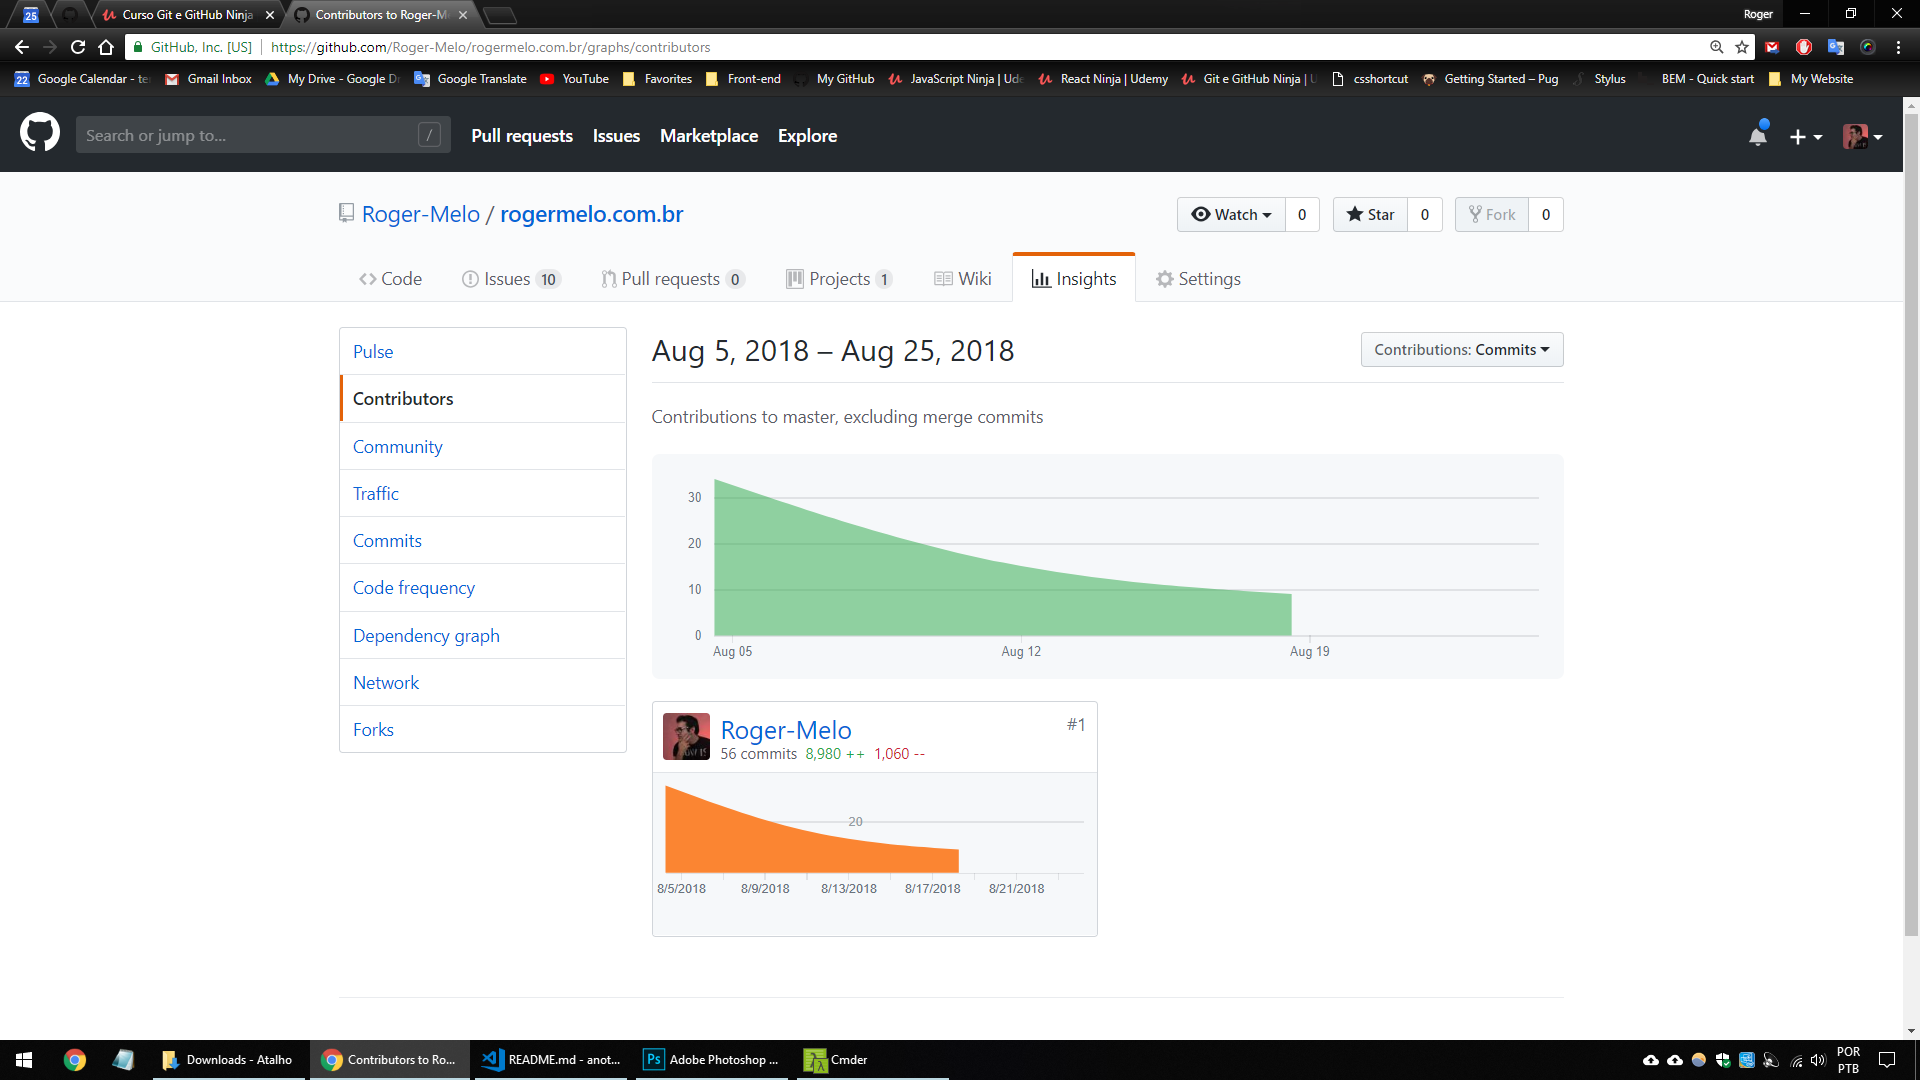
Task: Click the 56 commits link
Action: click(x=759, y=754)
